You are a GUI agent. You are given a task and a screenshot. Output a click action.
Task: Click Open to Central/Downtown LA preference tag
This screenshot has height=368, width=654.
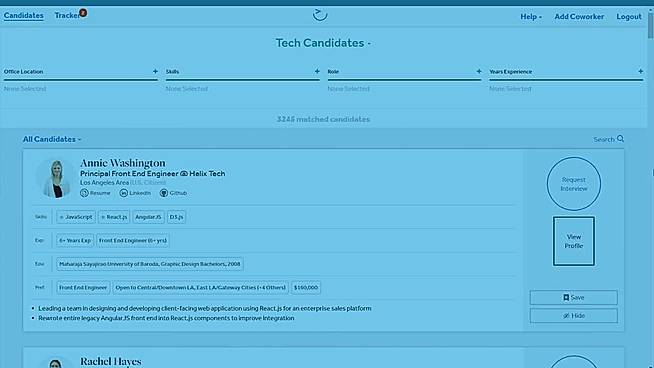click(201, 287)
